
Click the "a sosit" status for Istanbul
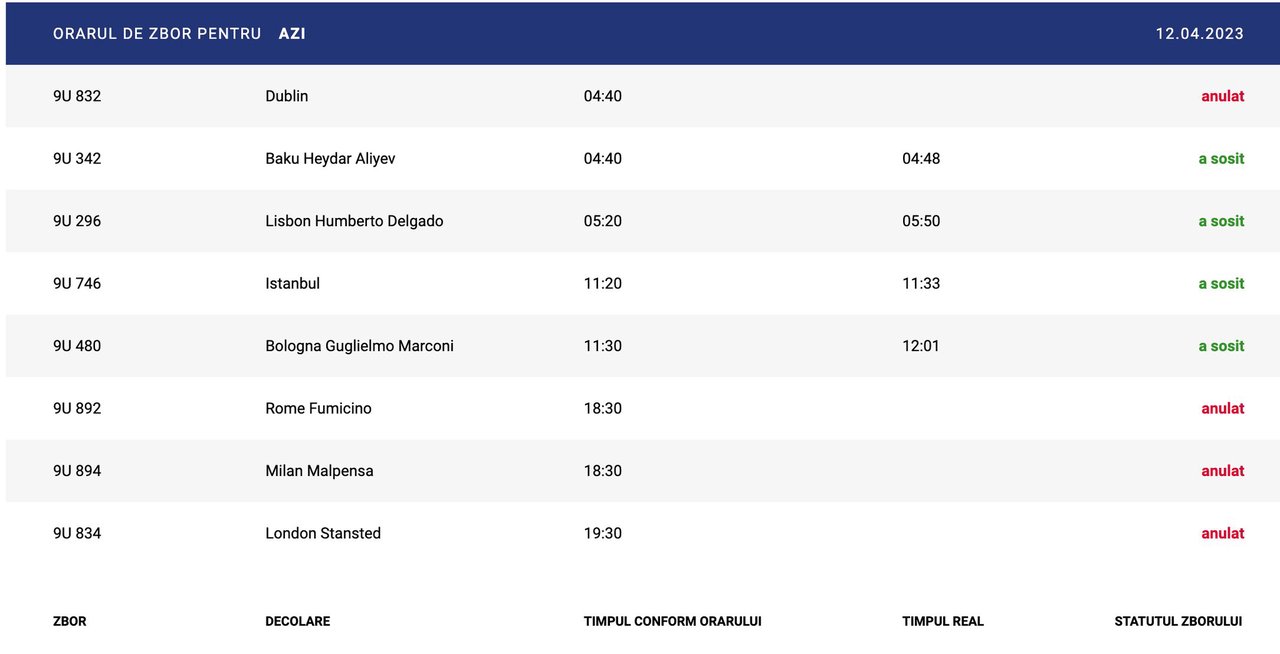(x=1221, y=284)
